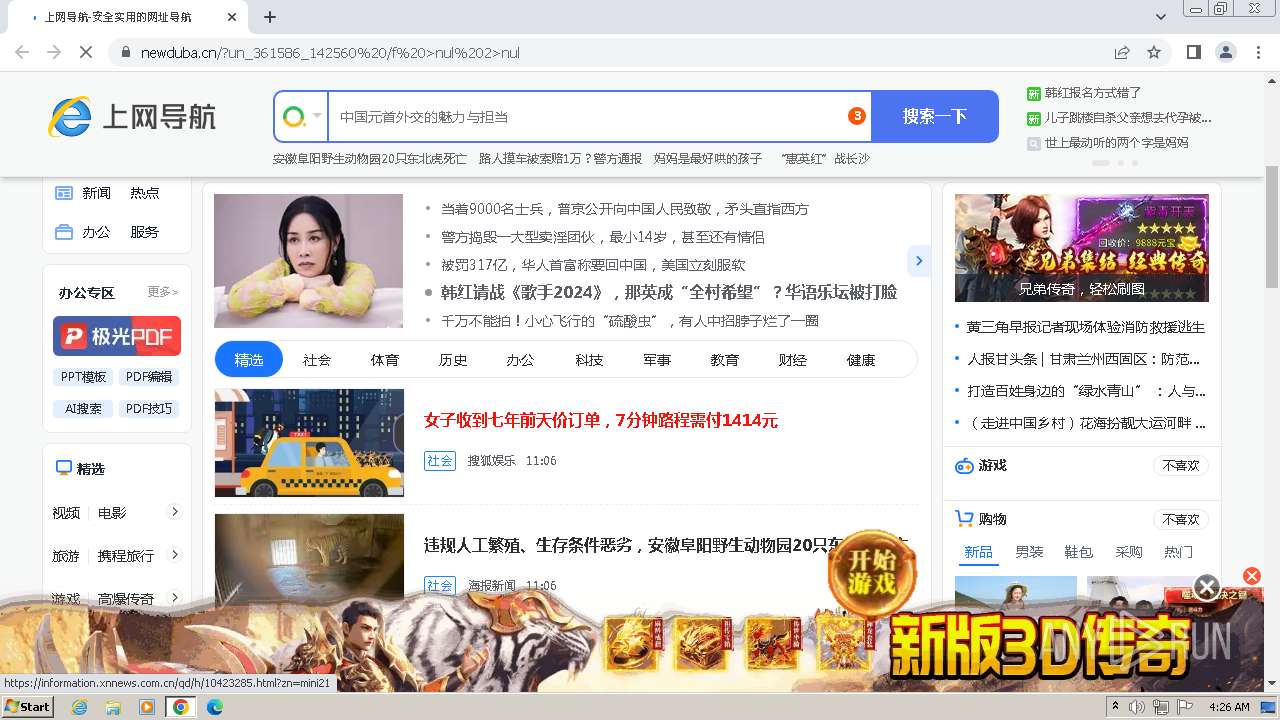Viewport: 1280px width, 720px height.
Task: Click the PDF编辑 tag
Action: (149, 377)
